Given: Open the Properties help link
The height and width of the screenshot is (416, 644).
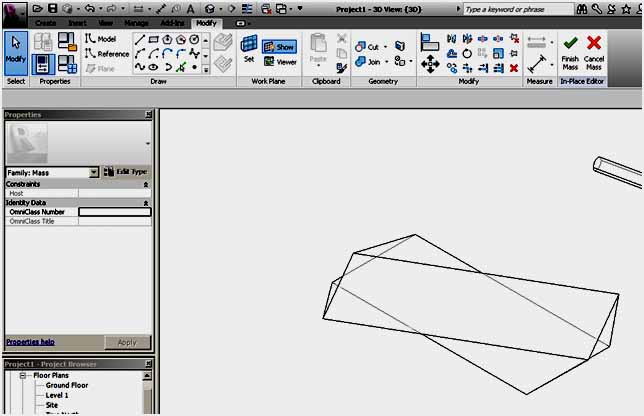Looking at the screenshot, I should (30, 342).
